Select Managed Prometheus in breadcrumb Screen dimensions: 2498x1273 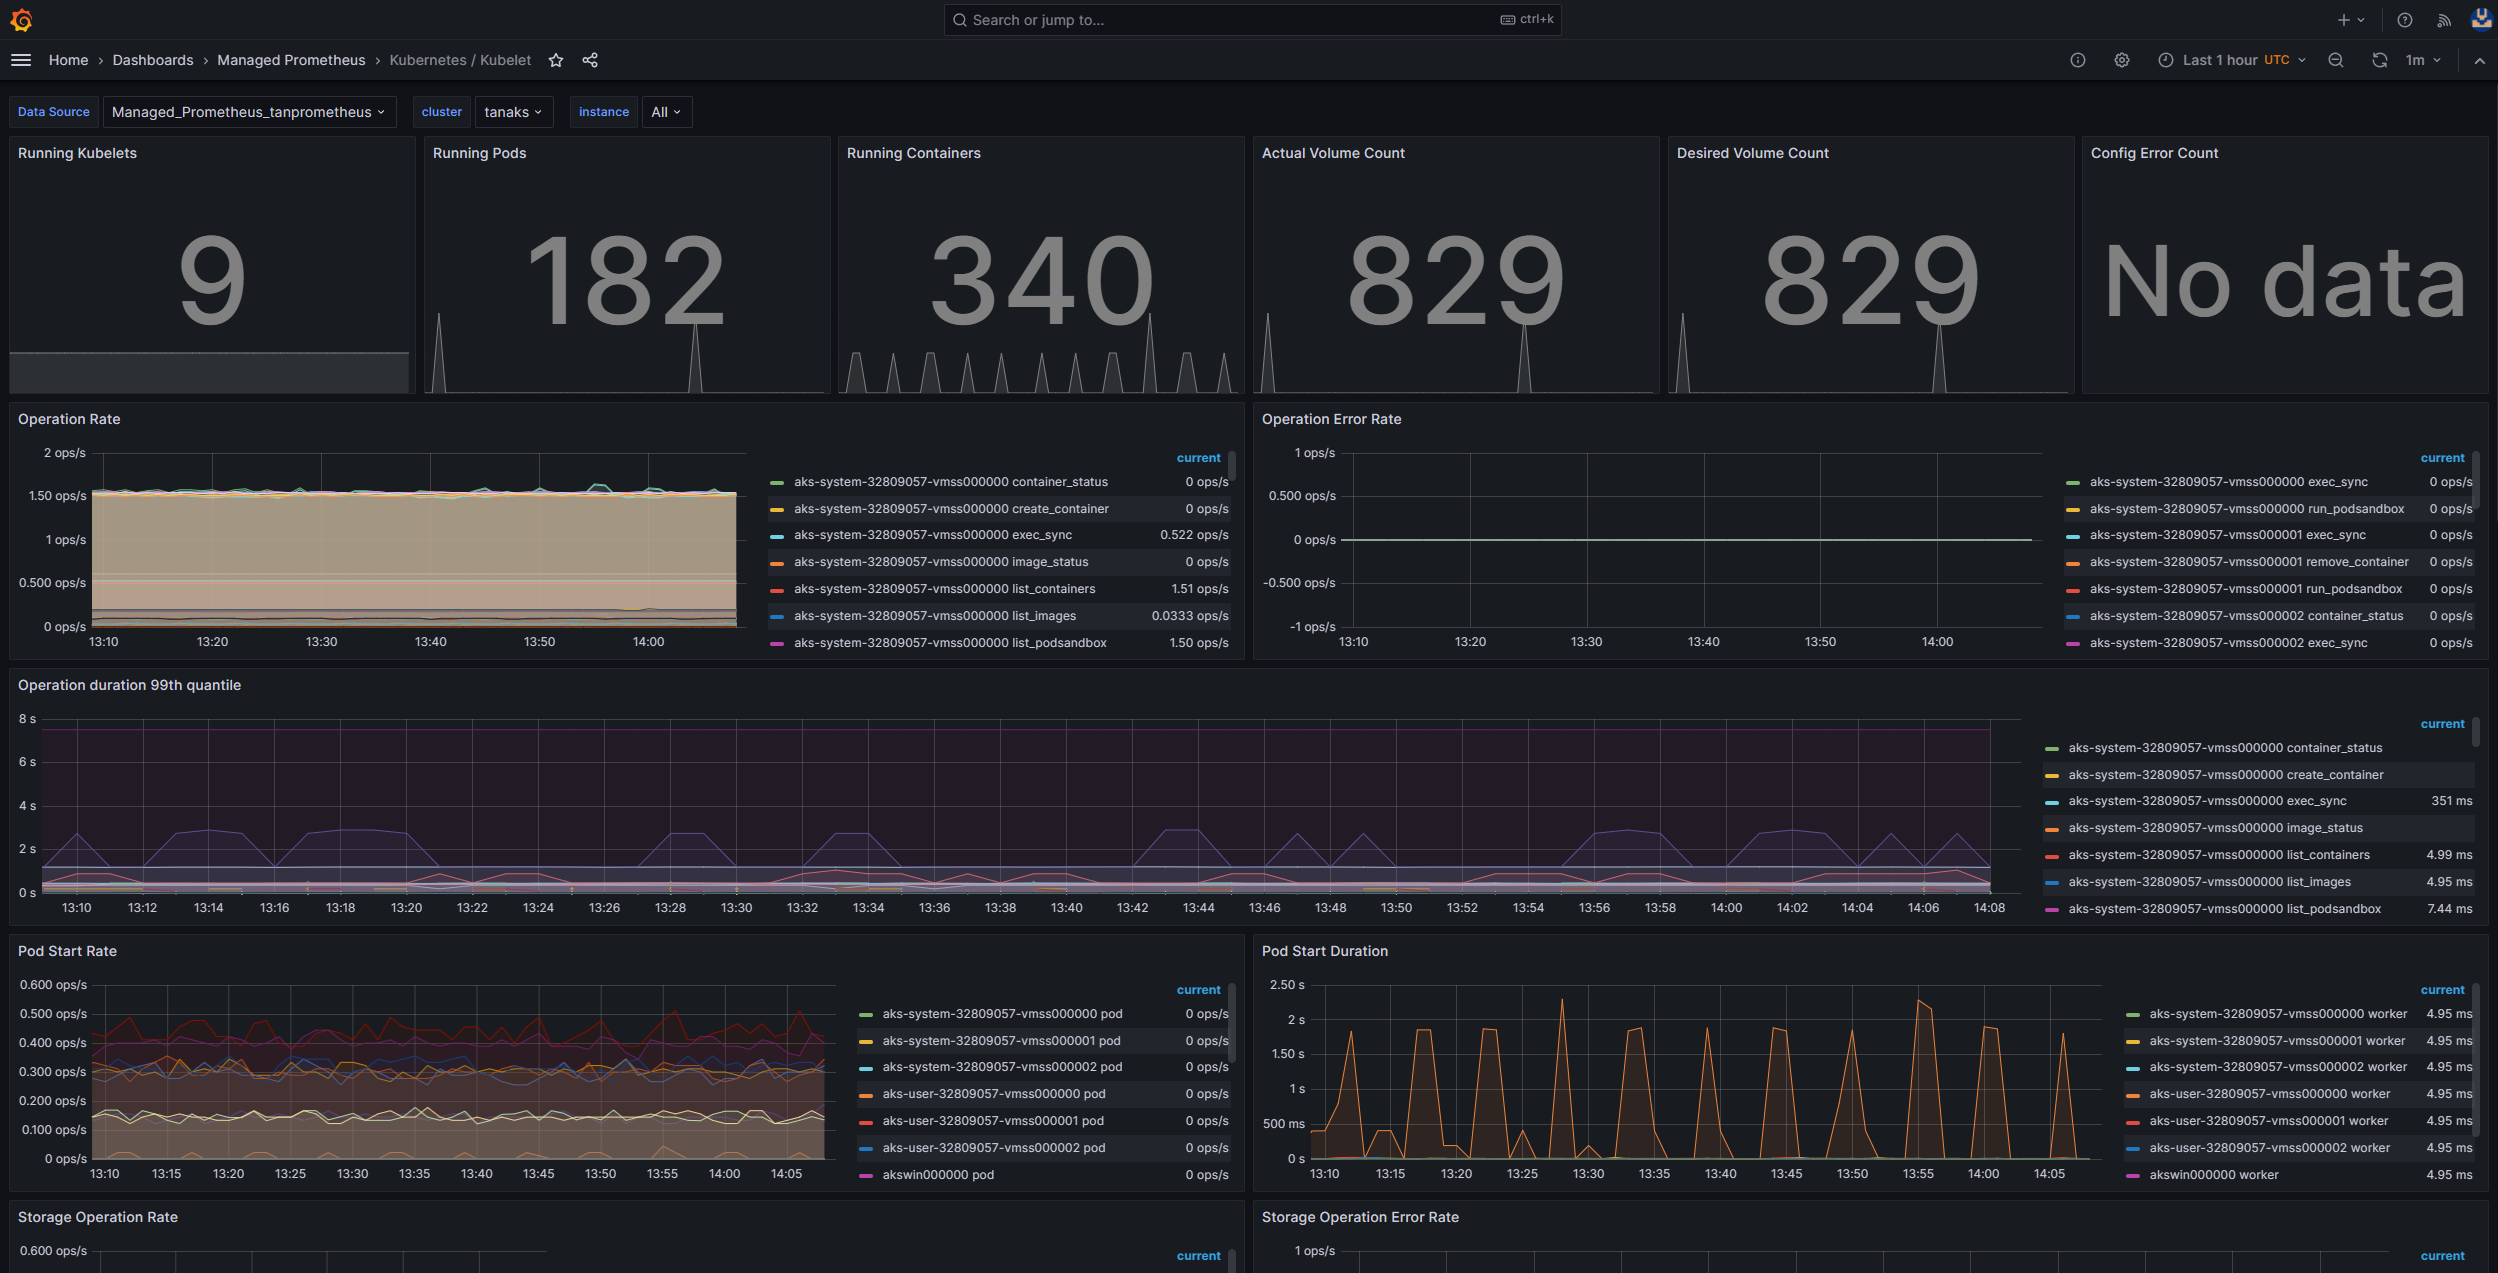click(291, 60)
